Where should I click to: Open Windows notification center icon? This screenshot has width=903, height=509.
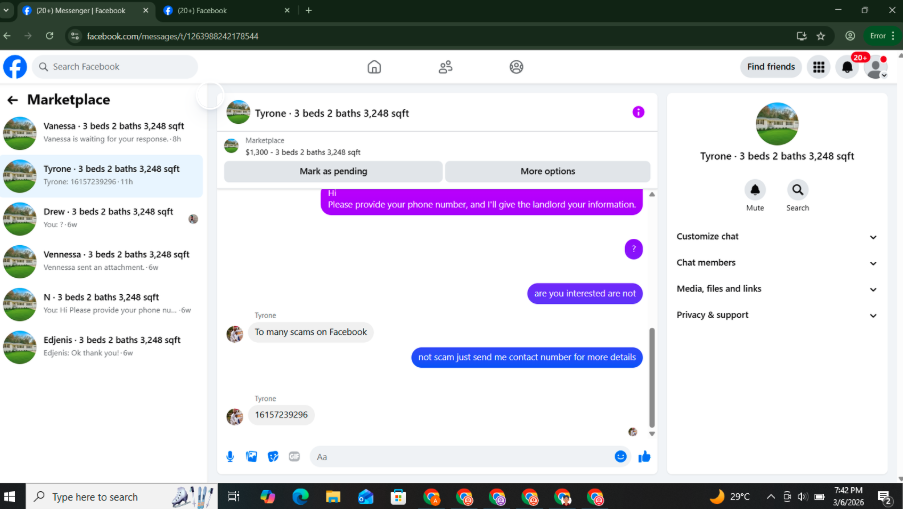click(x=885, y=496)
